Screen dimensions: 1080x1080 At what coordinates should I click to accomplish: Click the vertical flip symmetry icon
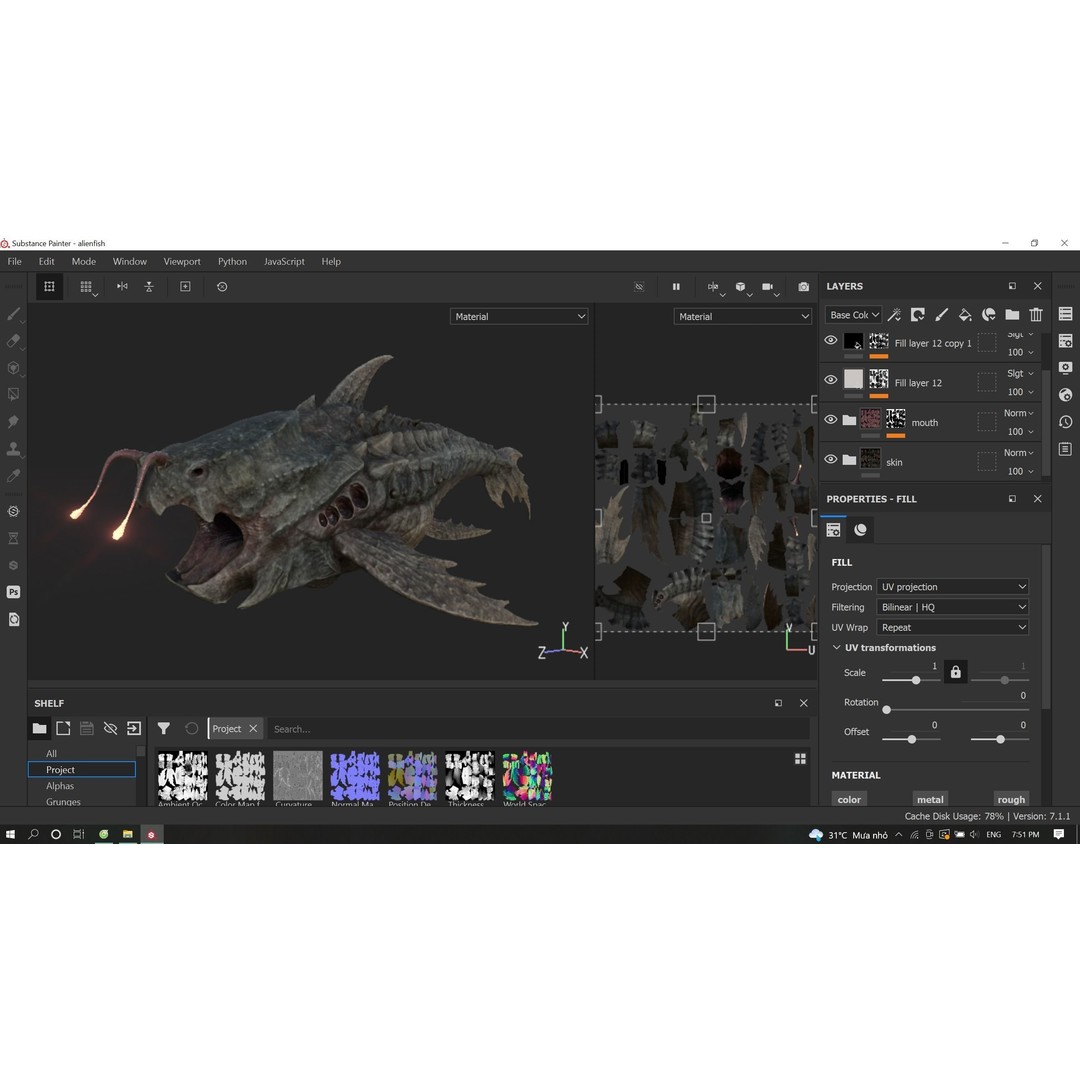pyautogui.click(x=149, y=287)
